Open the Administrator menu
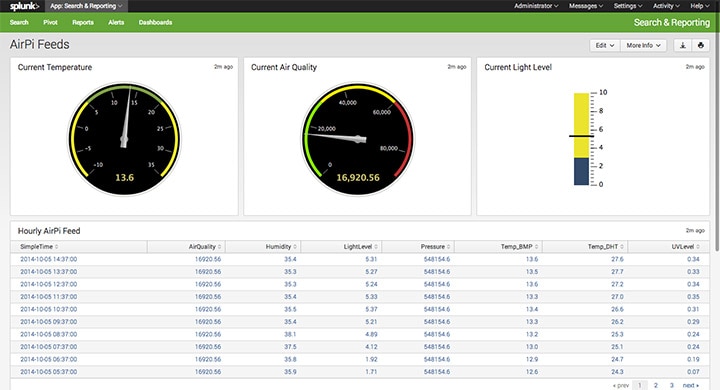 click(536, 6)
